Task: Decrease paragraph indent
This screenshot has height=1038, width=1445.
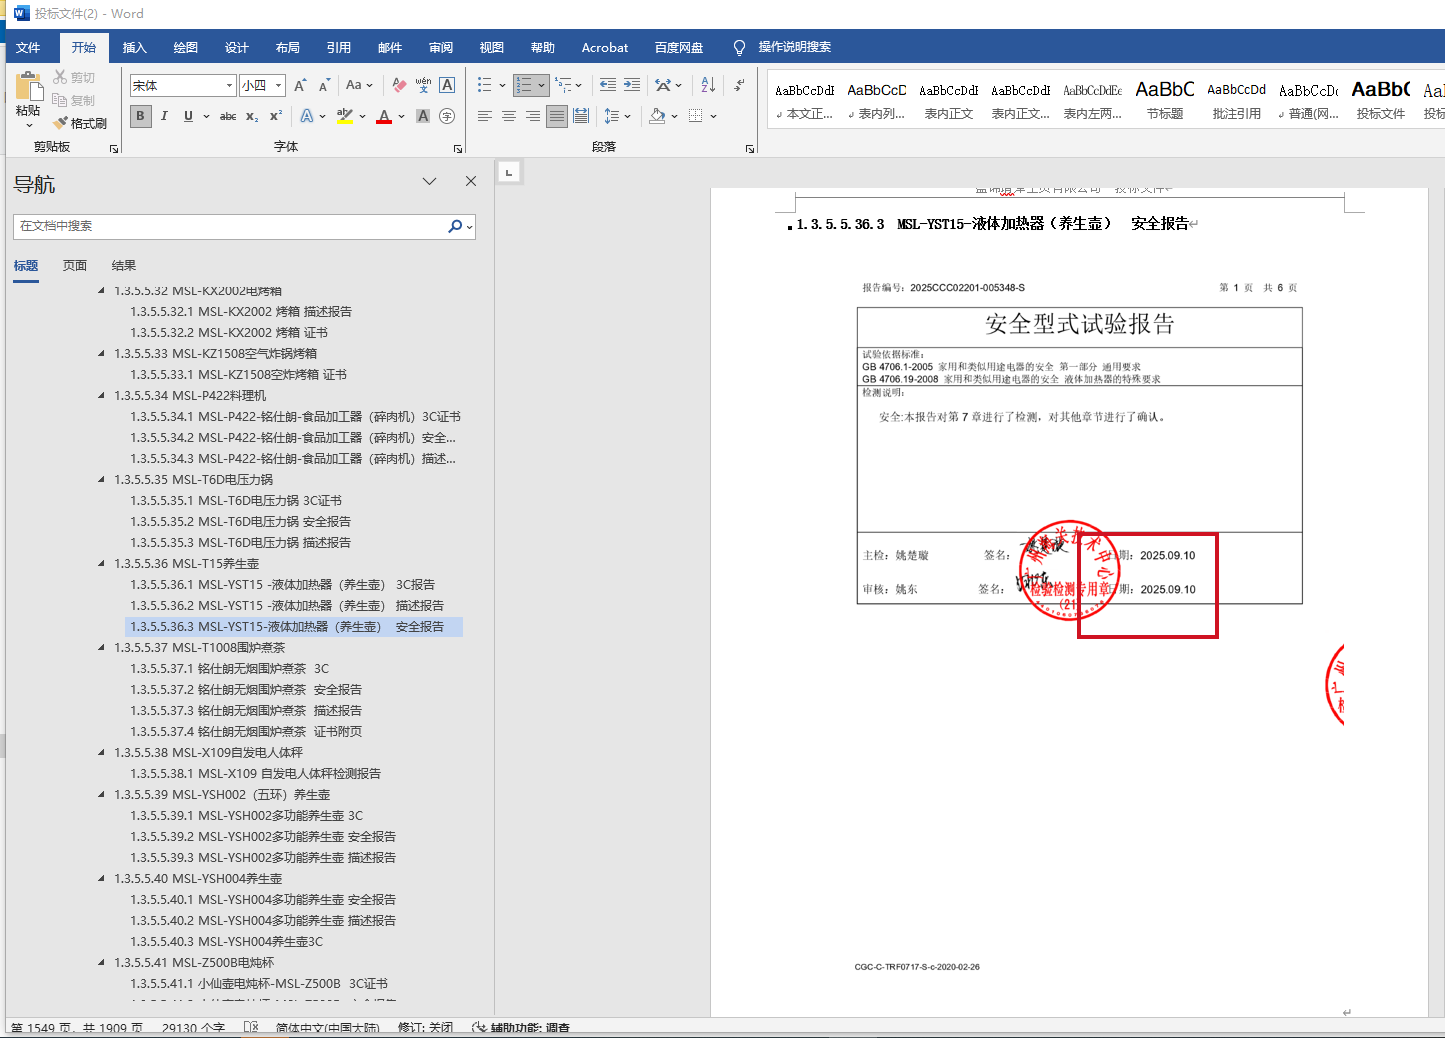Action: pos(608,86)
